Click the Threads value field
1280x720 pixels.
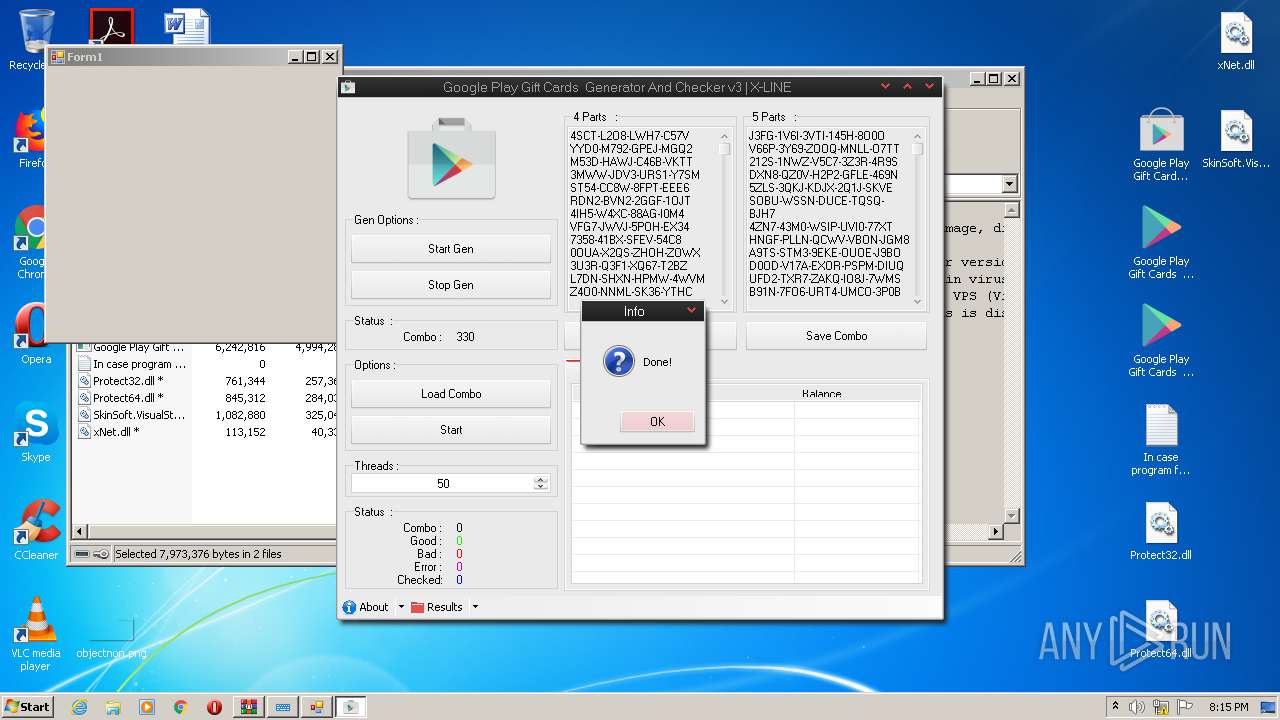click(x=443, y=483)
